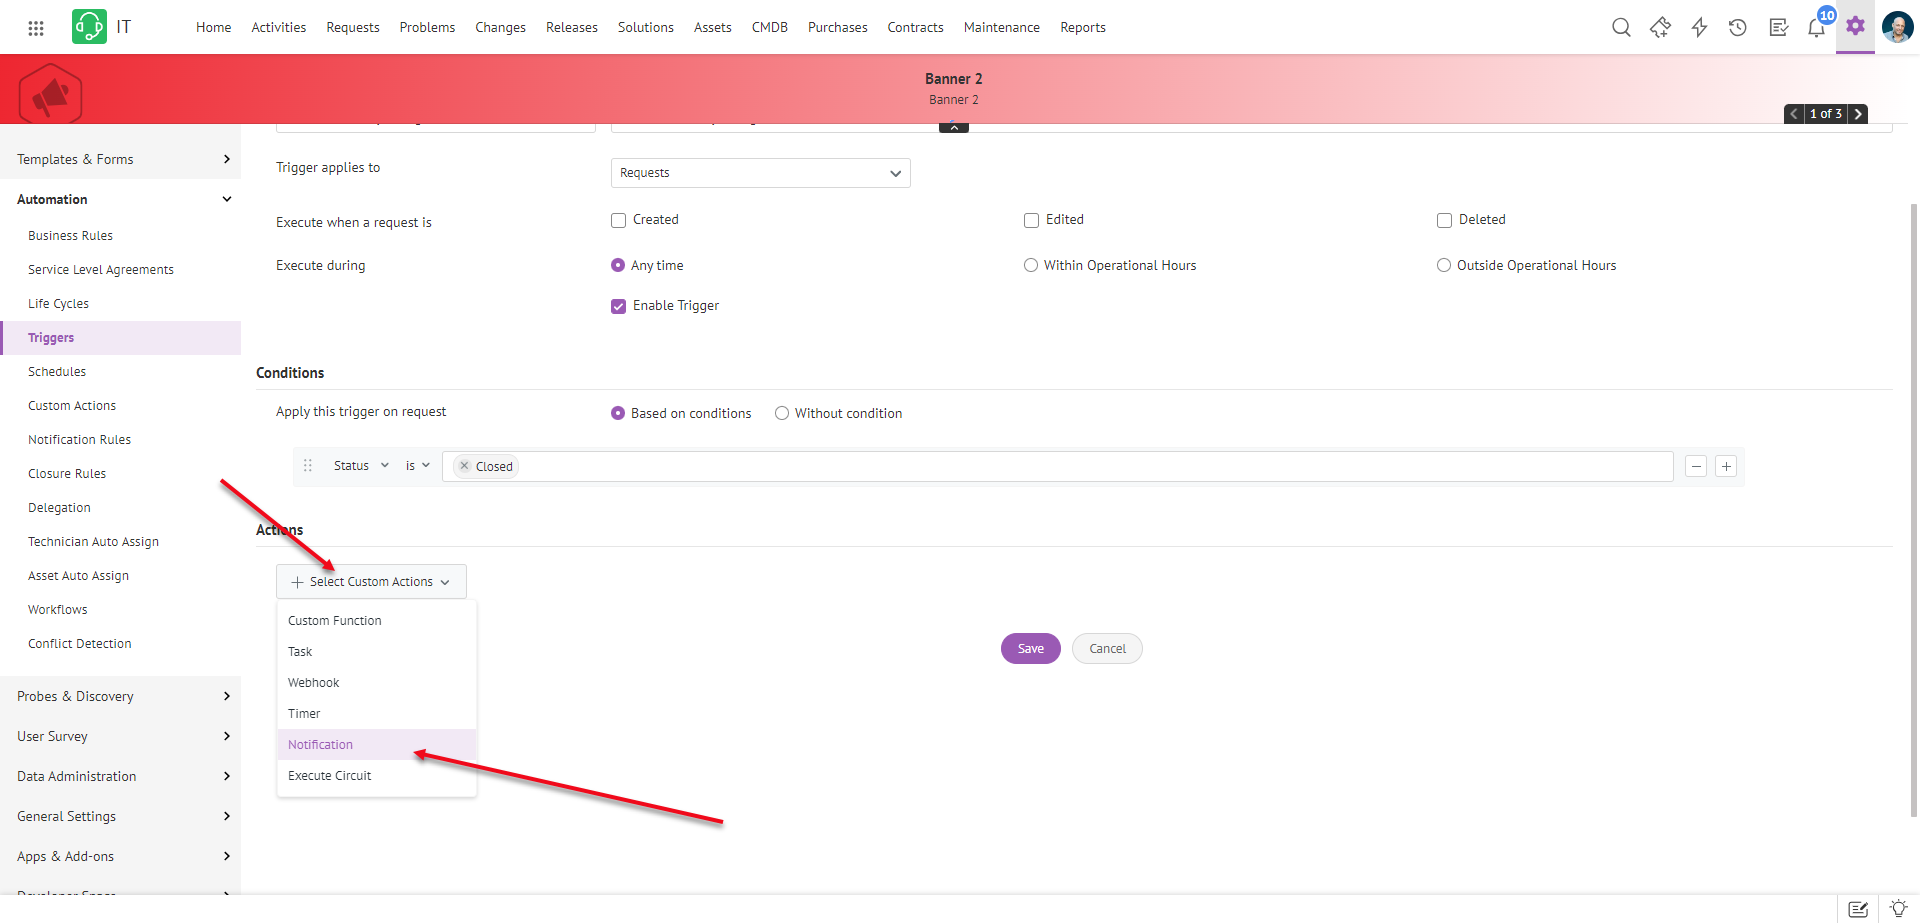Select Notification from custom actions menu
The image size is (1920, 923).
coord(321,745)
